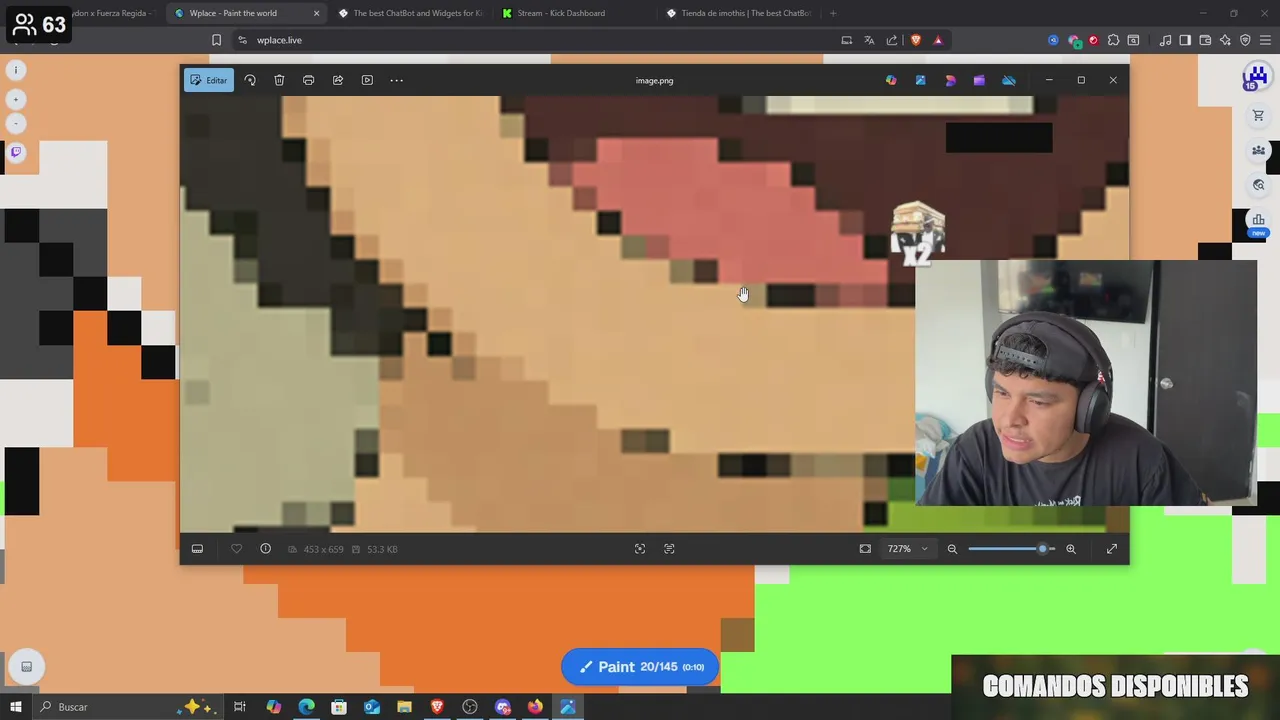This screenshot has width=1280, height=720.
Task: Share the image from Photos toolbar
Action: [338, 80]
